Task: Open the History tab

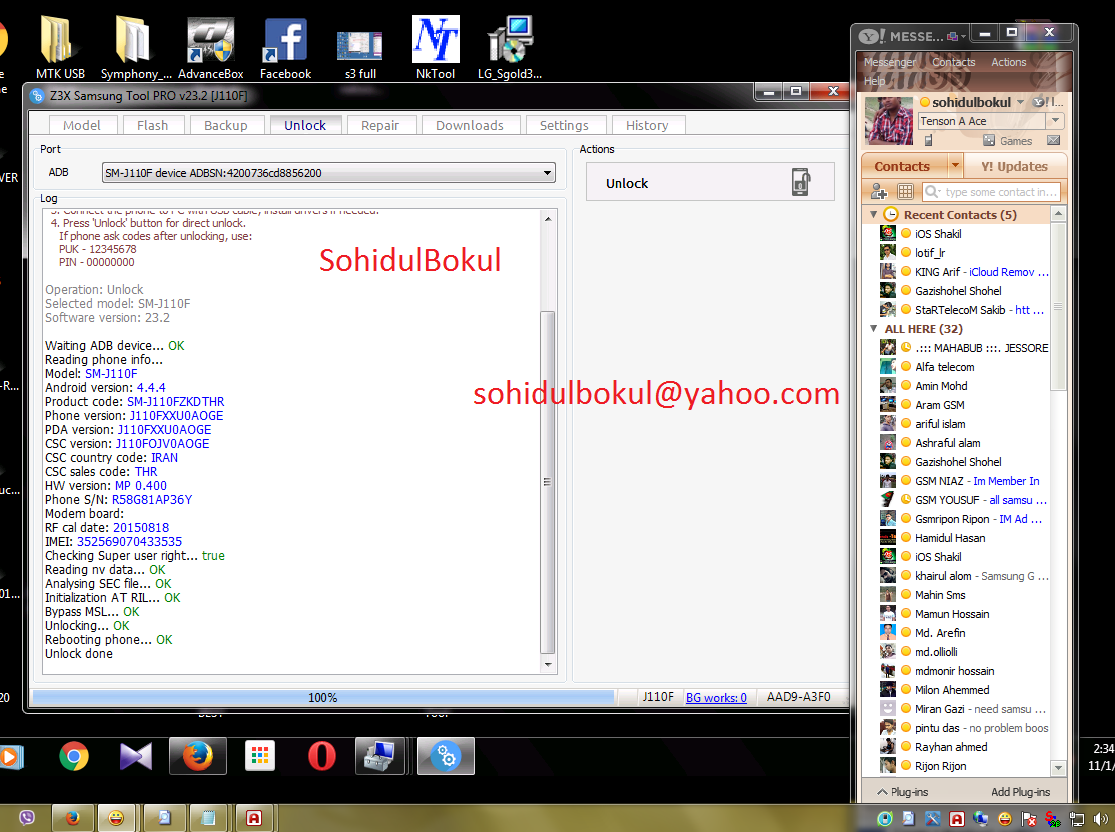Action: [646, 125]
